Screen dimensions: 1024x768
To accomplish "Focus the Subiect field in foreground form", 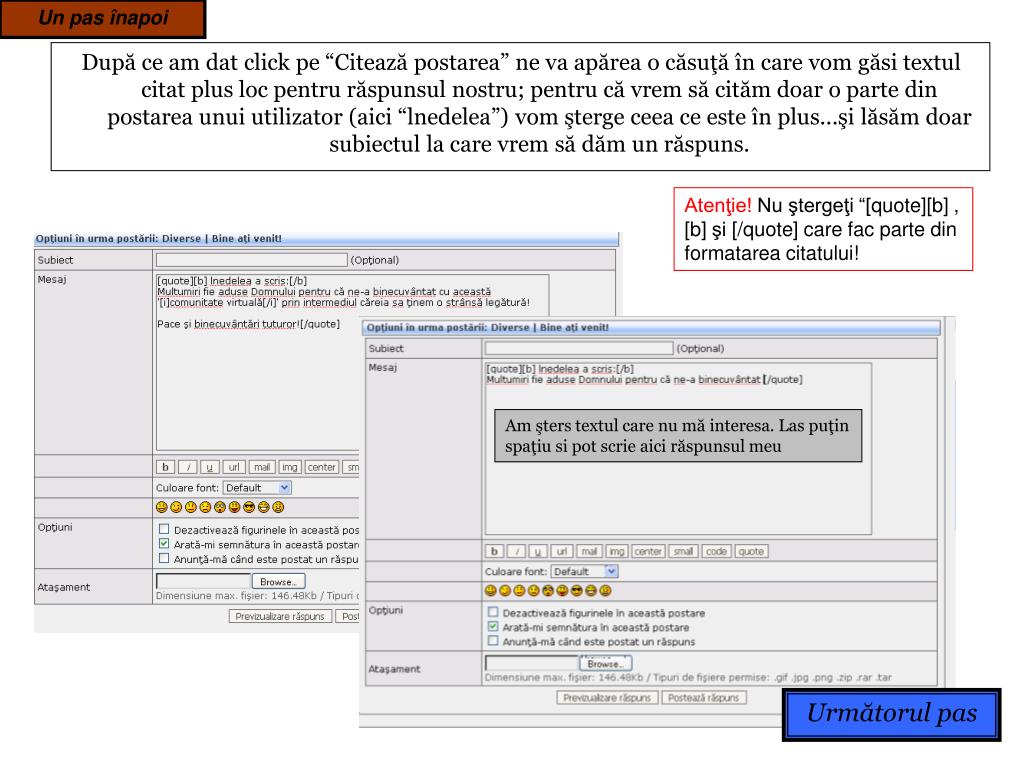I will pos(579,348).
